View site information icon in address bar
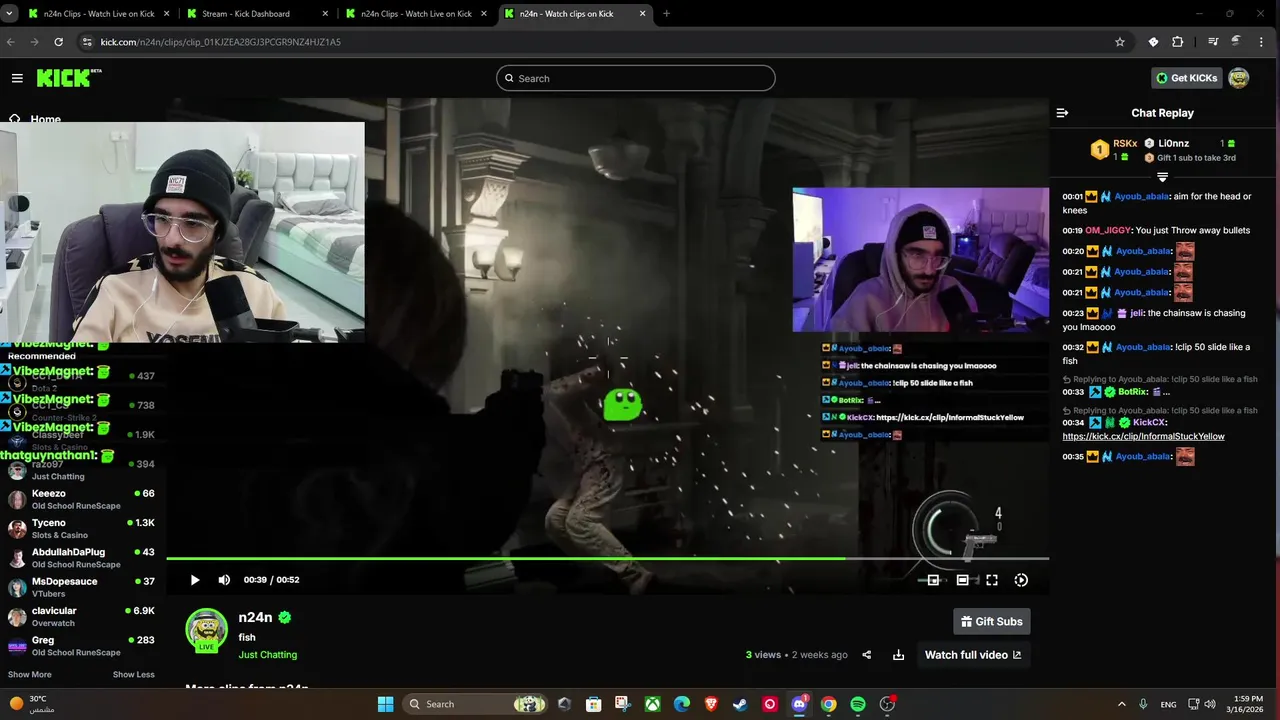Image resolution: width=1280 pixels, height=720 pixels. [87, 42]
